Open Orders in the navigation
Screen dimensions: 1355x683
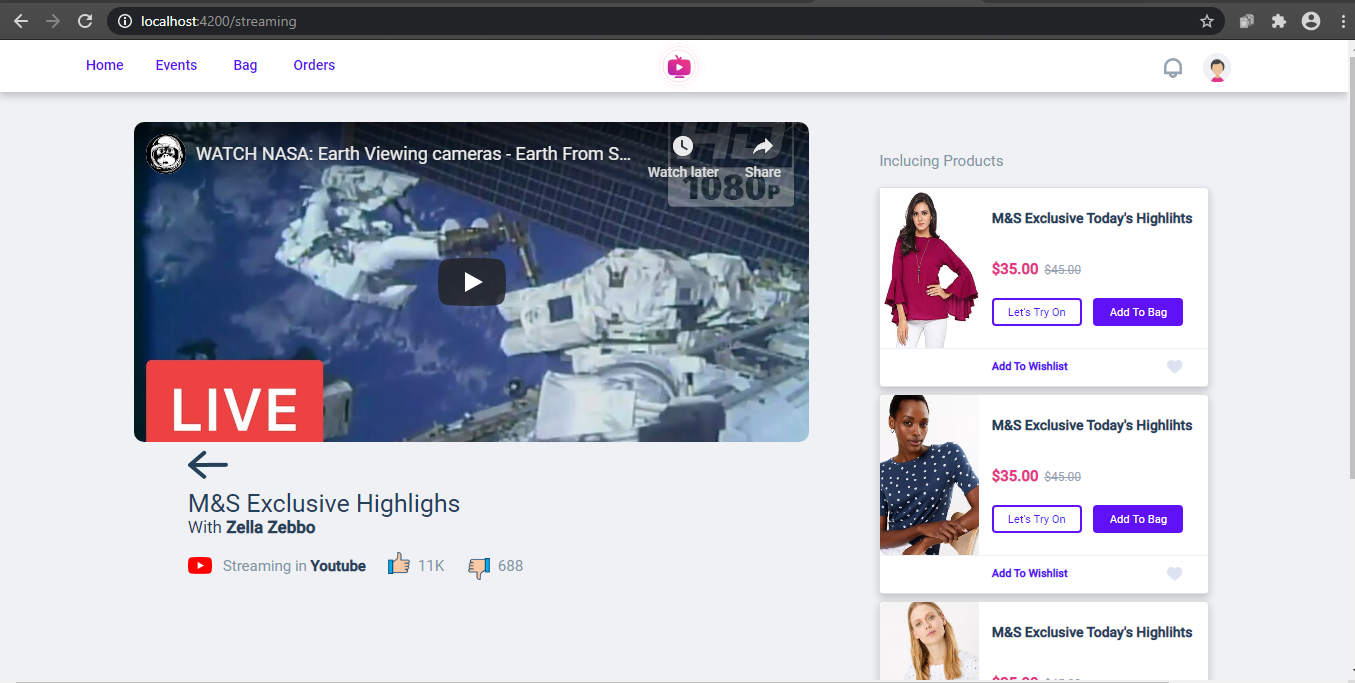click(x=314, y=65)
